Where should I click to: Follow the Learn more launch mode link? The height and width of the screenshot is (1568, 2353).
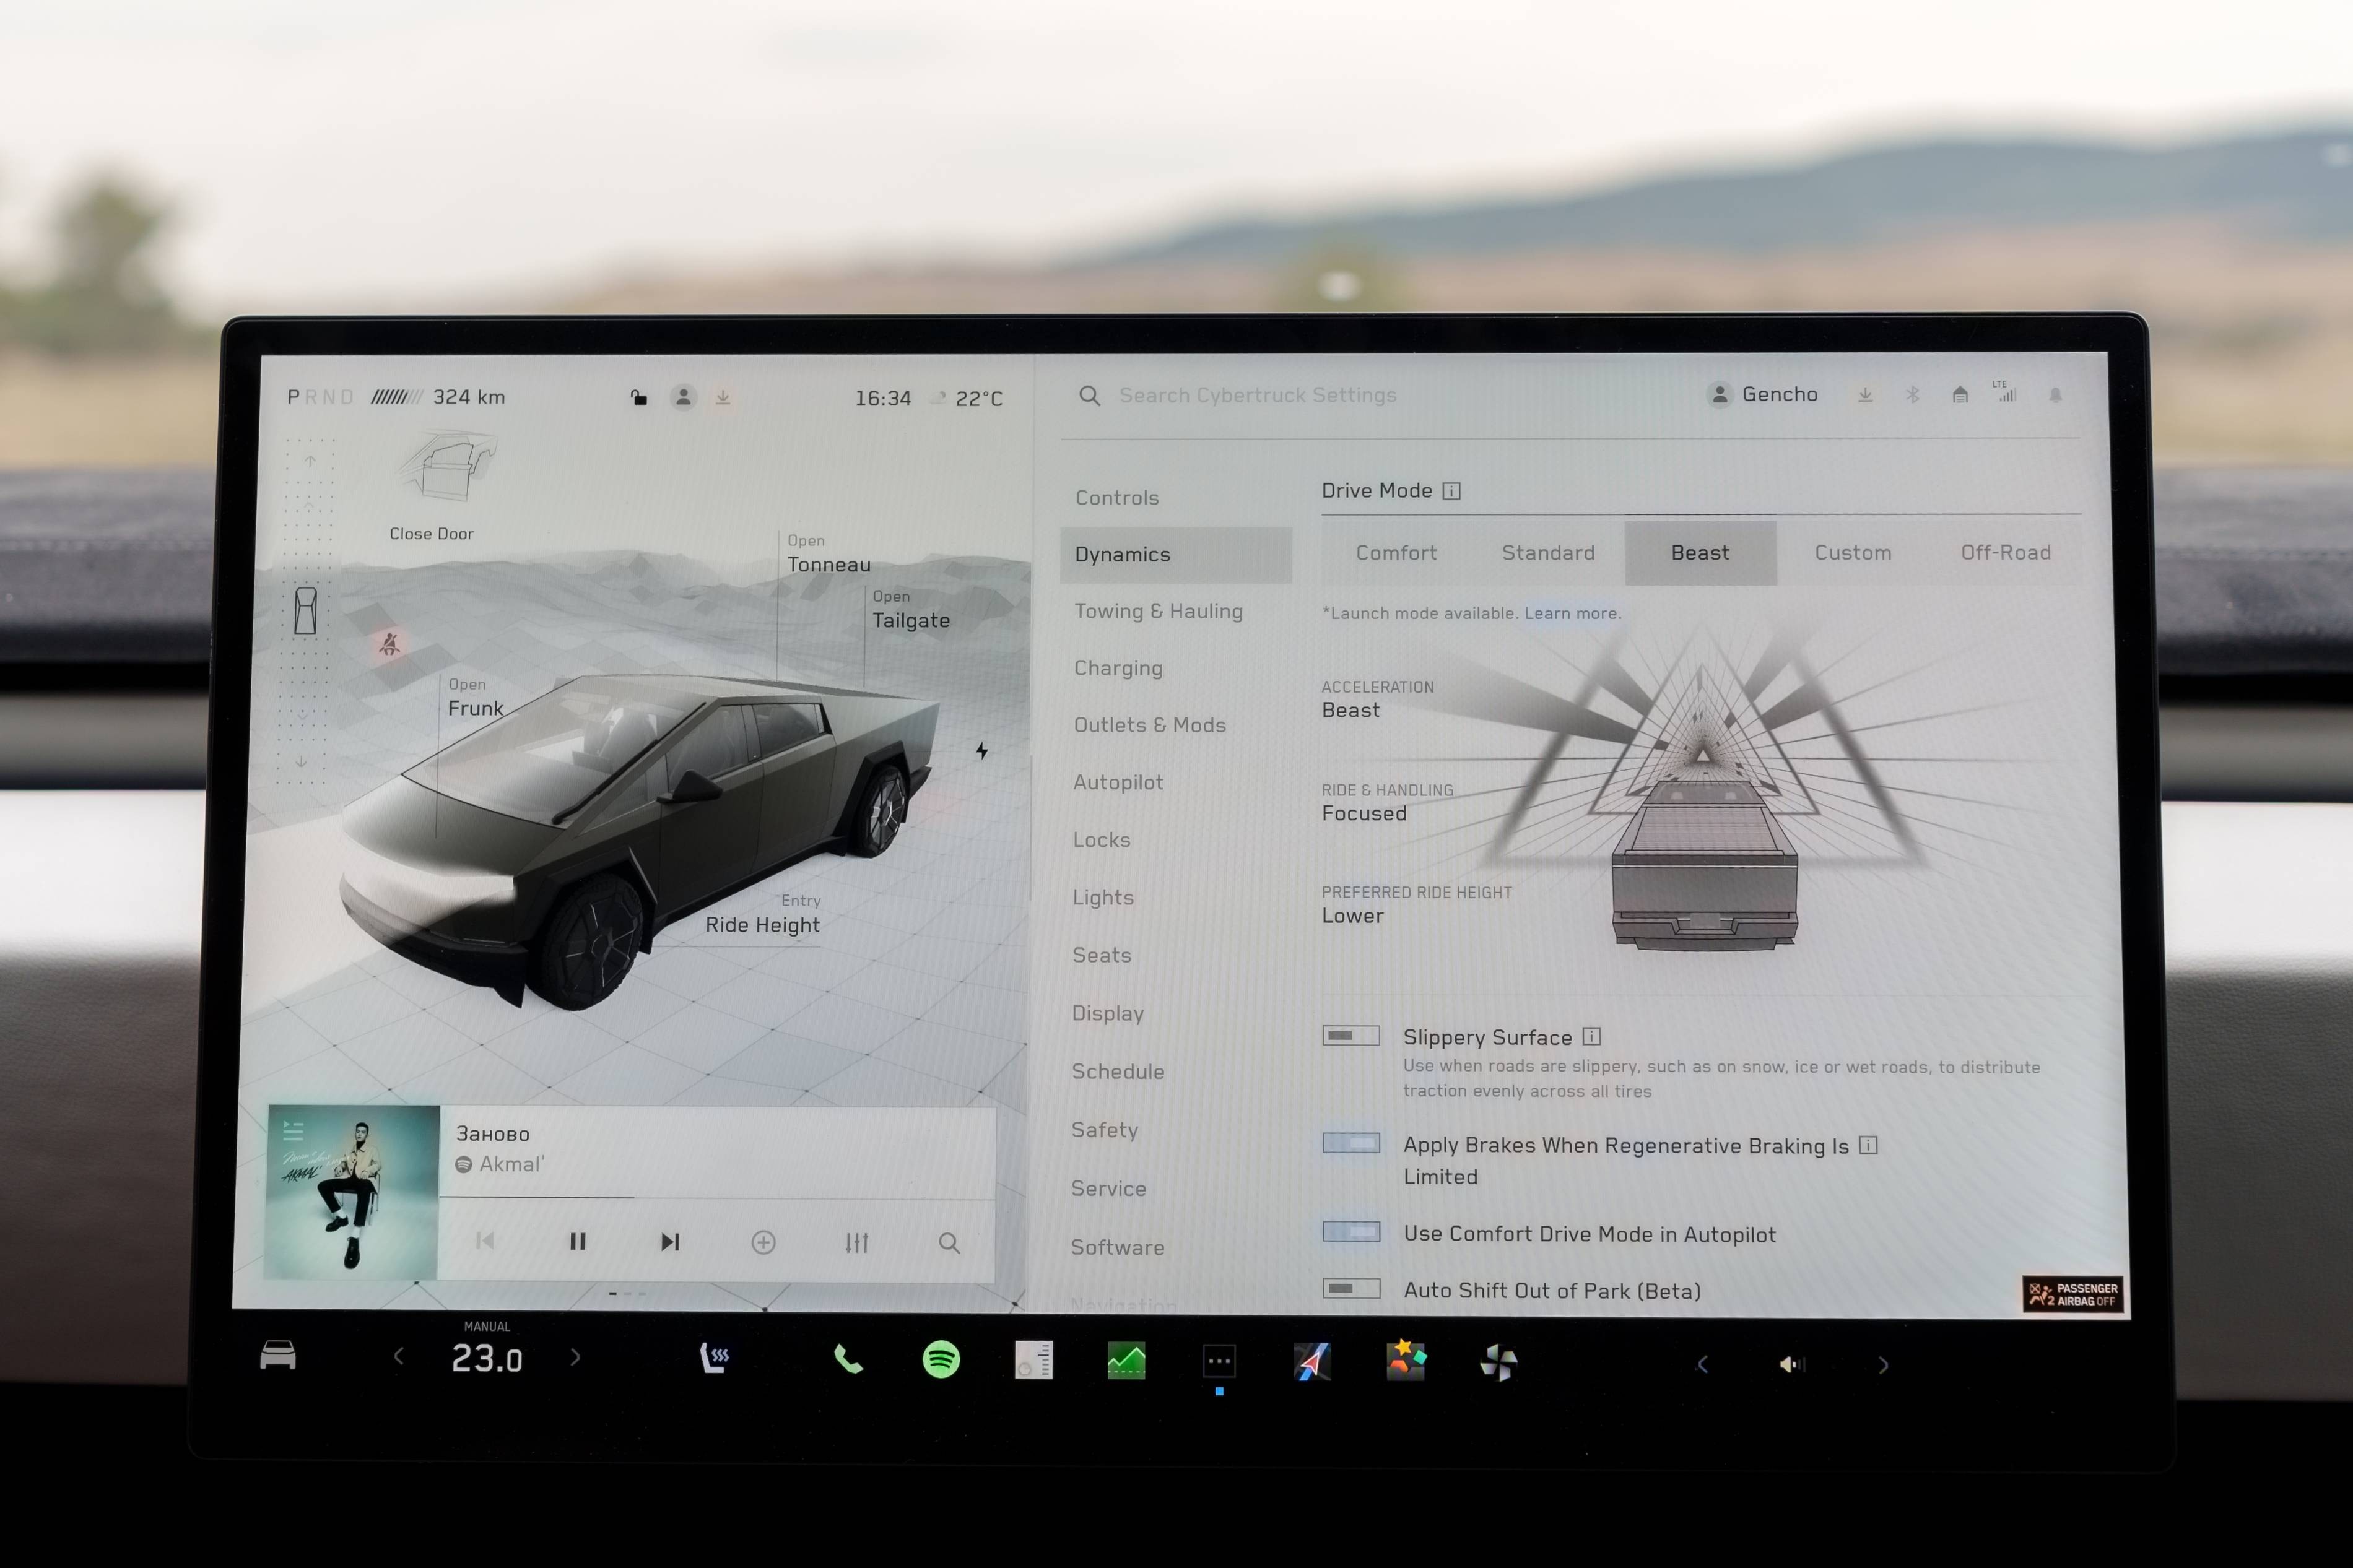click(1572, 613)
